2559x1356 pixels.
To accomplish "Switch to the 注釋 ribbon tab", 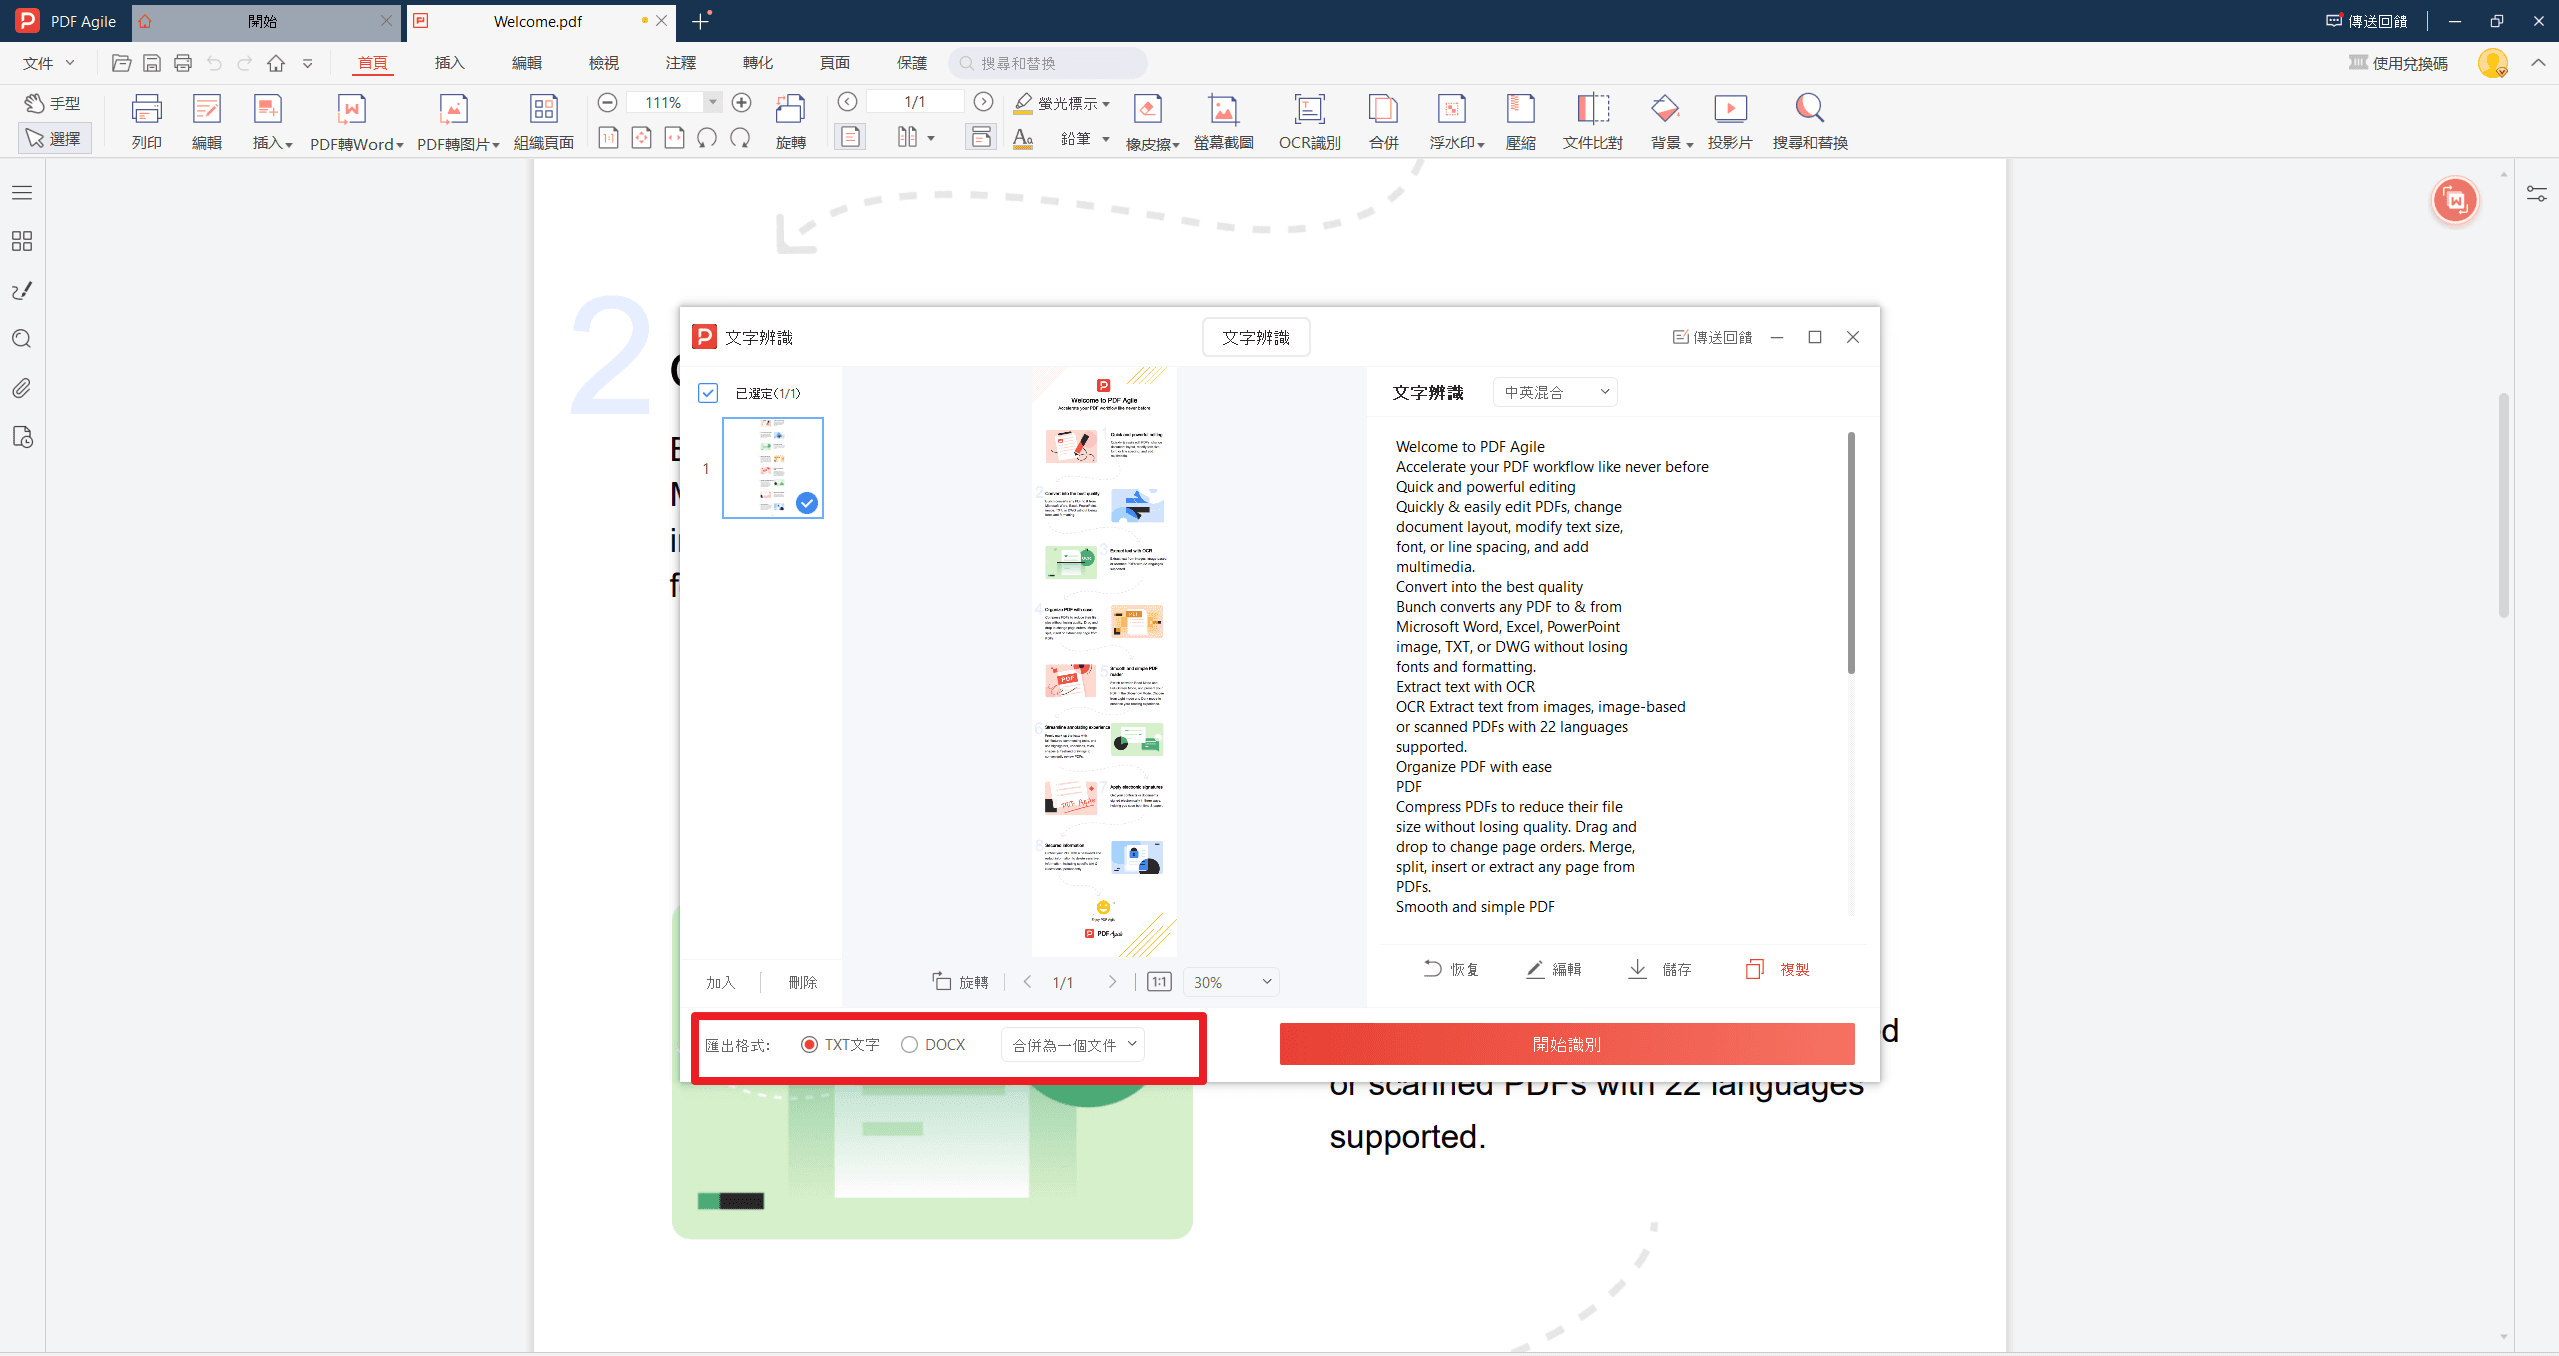I will pyautogui.click(x=680, y=63).
